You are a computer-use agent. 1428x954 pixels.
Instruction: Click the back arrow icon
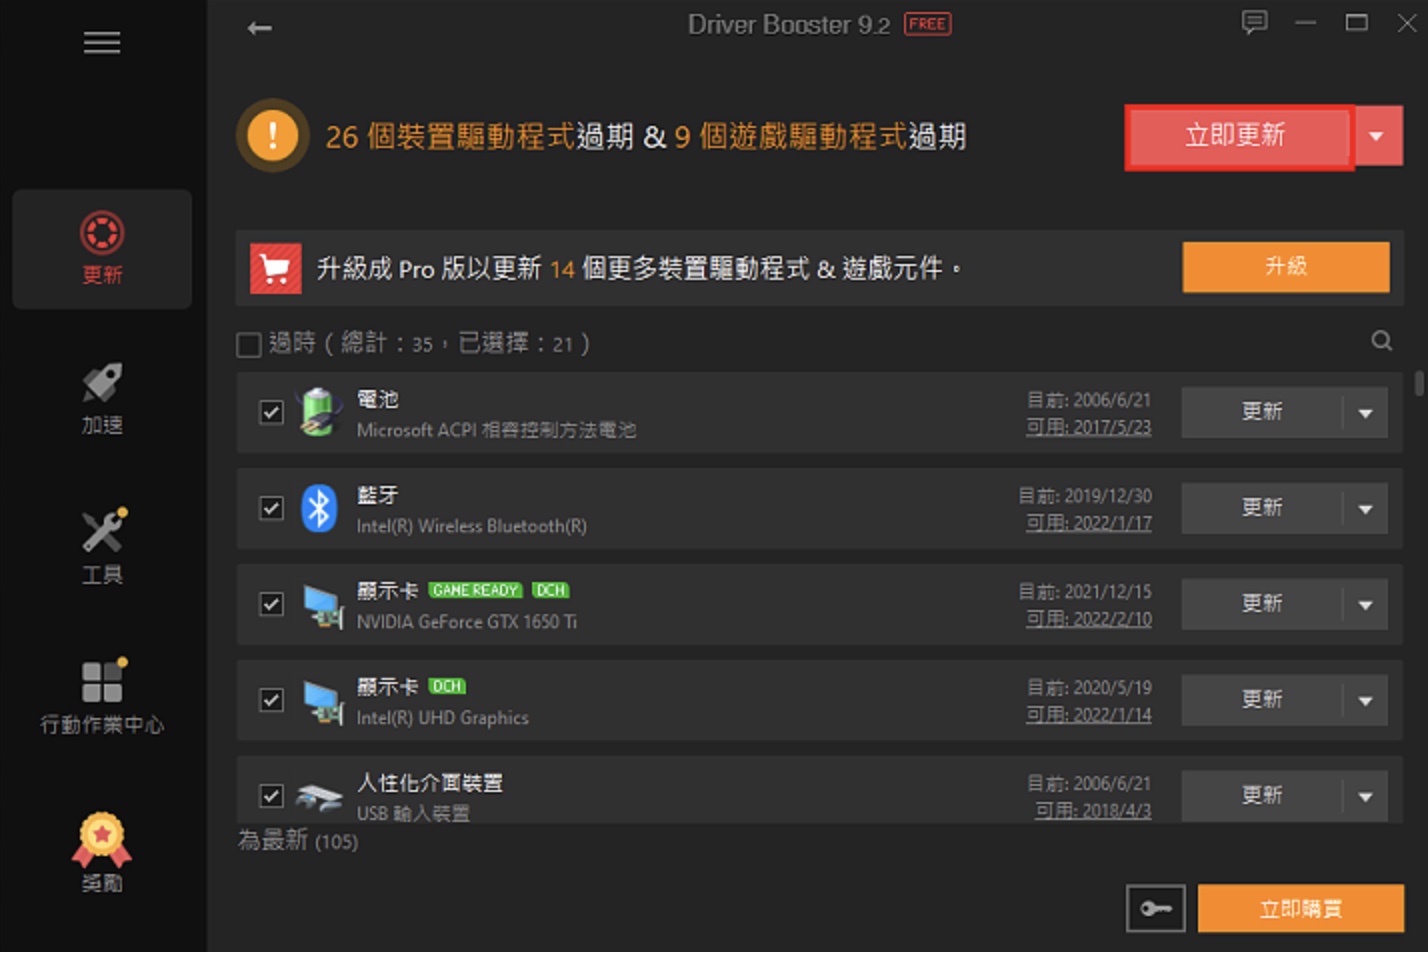click(x=259, y=28)
